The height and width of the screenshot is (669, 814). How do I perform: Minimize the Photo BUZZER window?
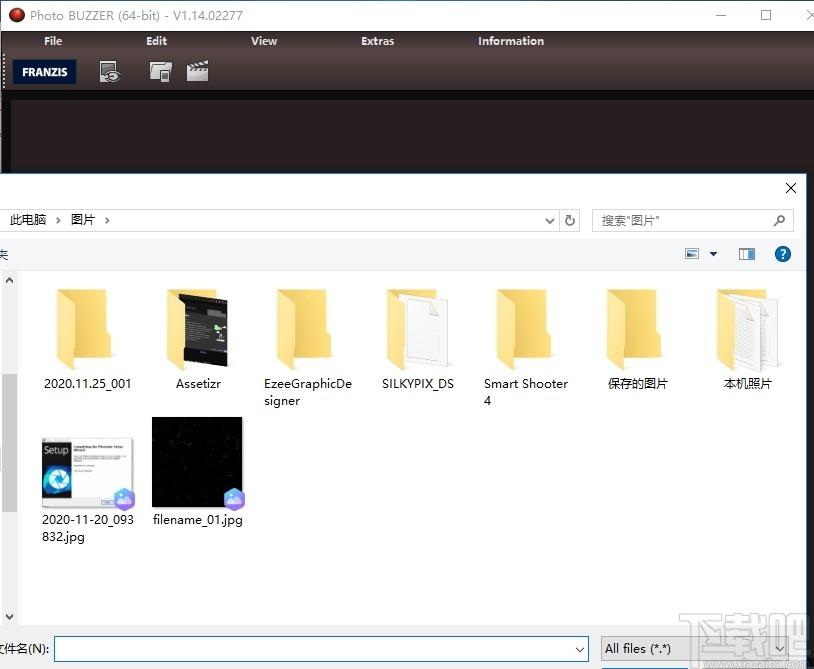[x=721, y=15]
